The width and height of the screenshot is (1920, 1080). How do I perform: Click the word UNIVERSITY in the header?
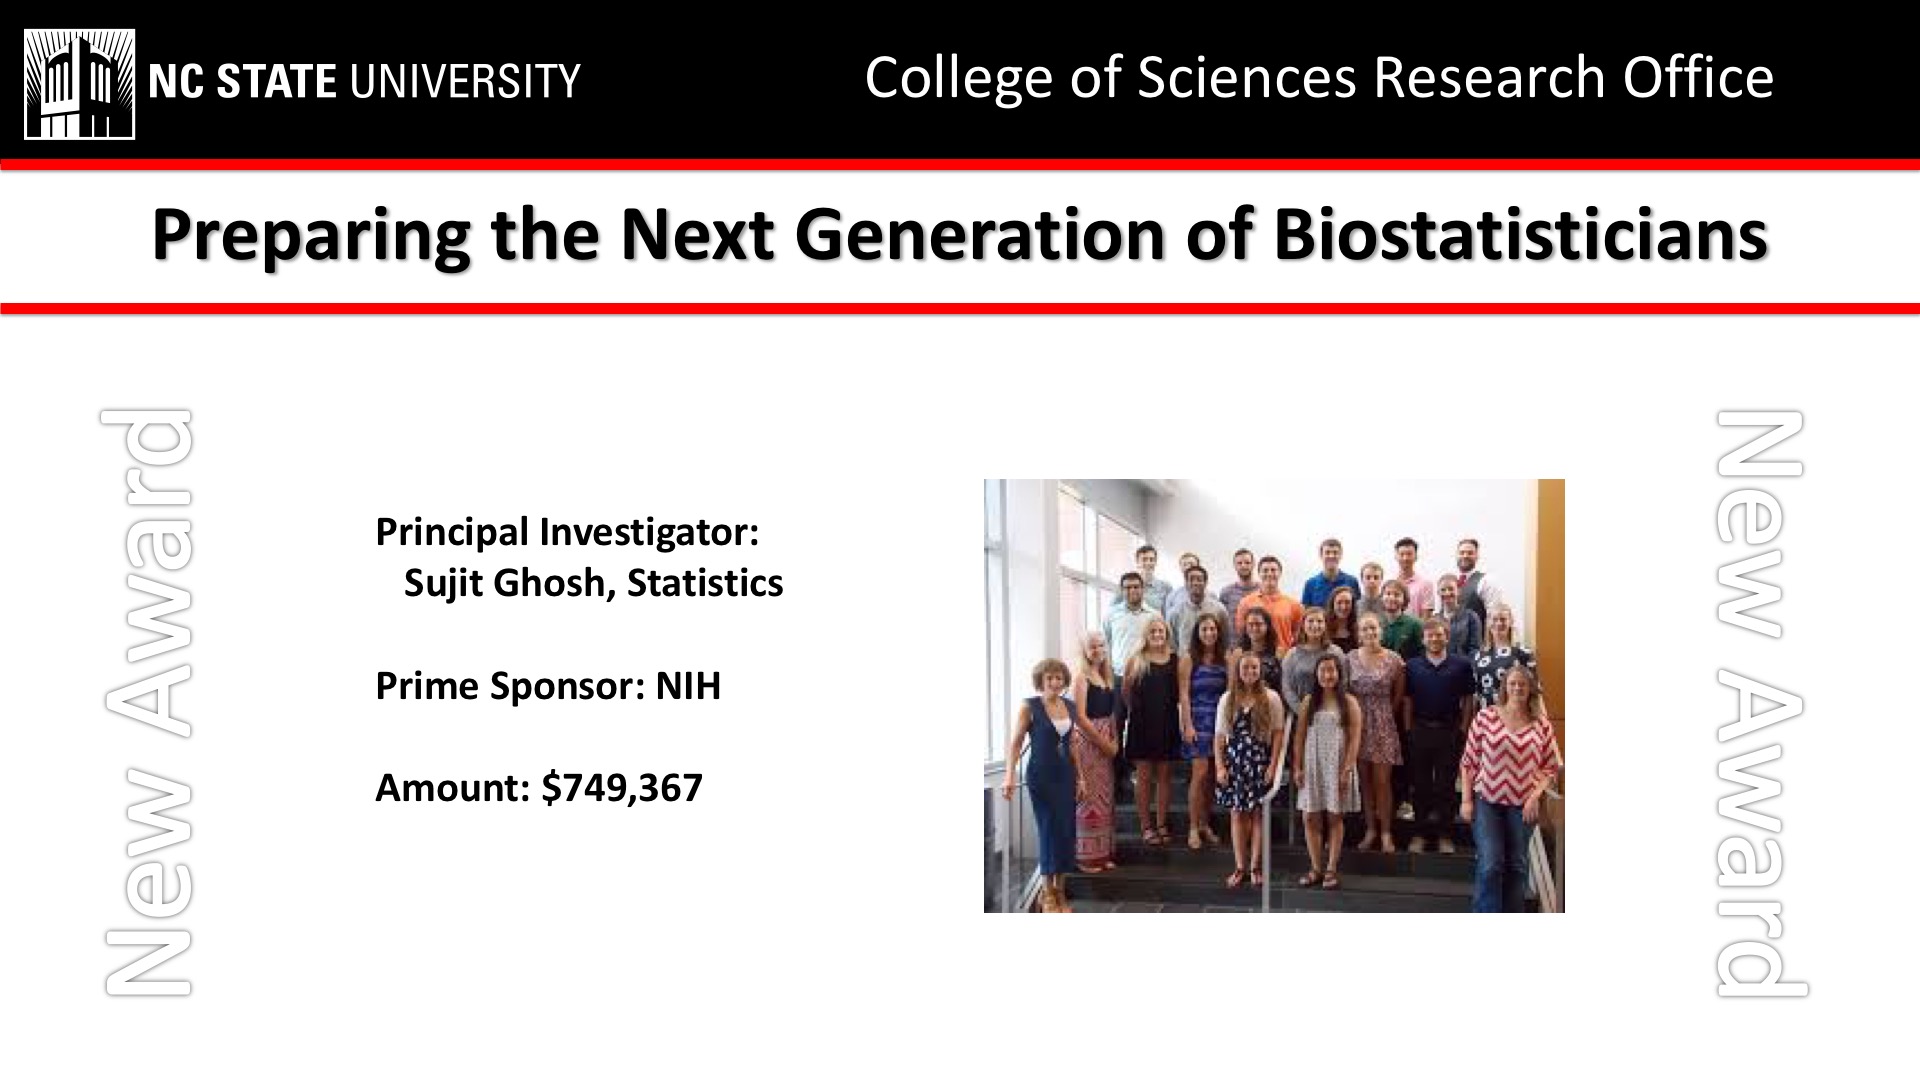pos(466,81)
